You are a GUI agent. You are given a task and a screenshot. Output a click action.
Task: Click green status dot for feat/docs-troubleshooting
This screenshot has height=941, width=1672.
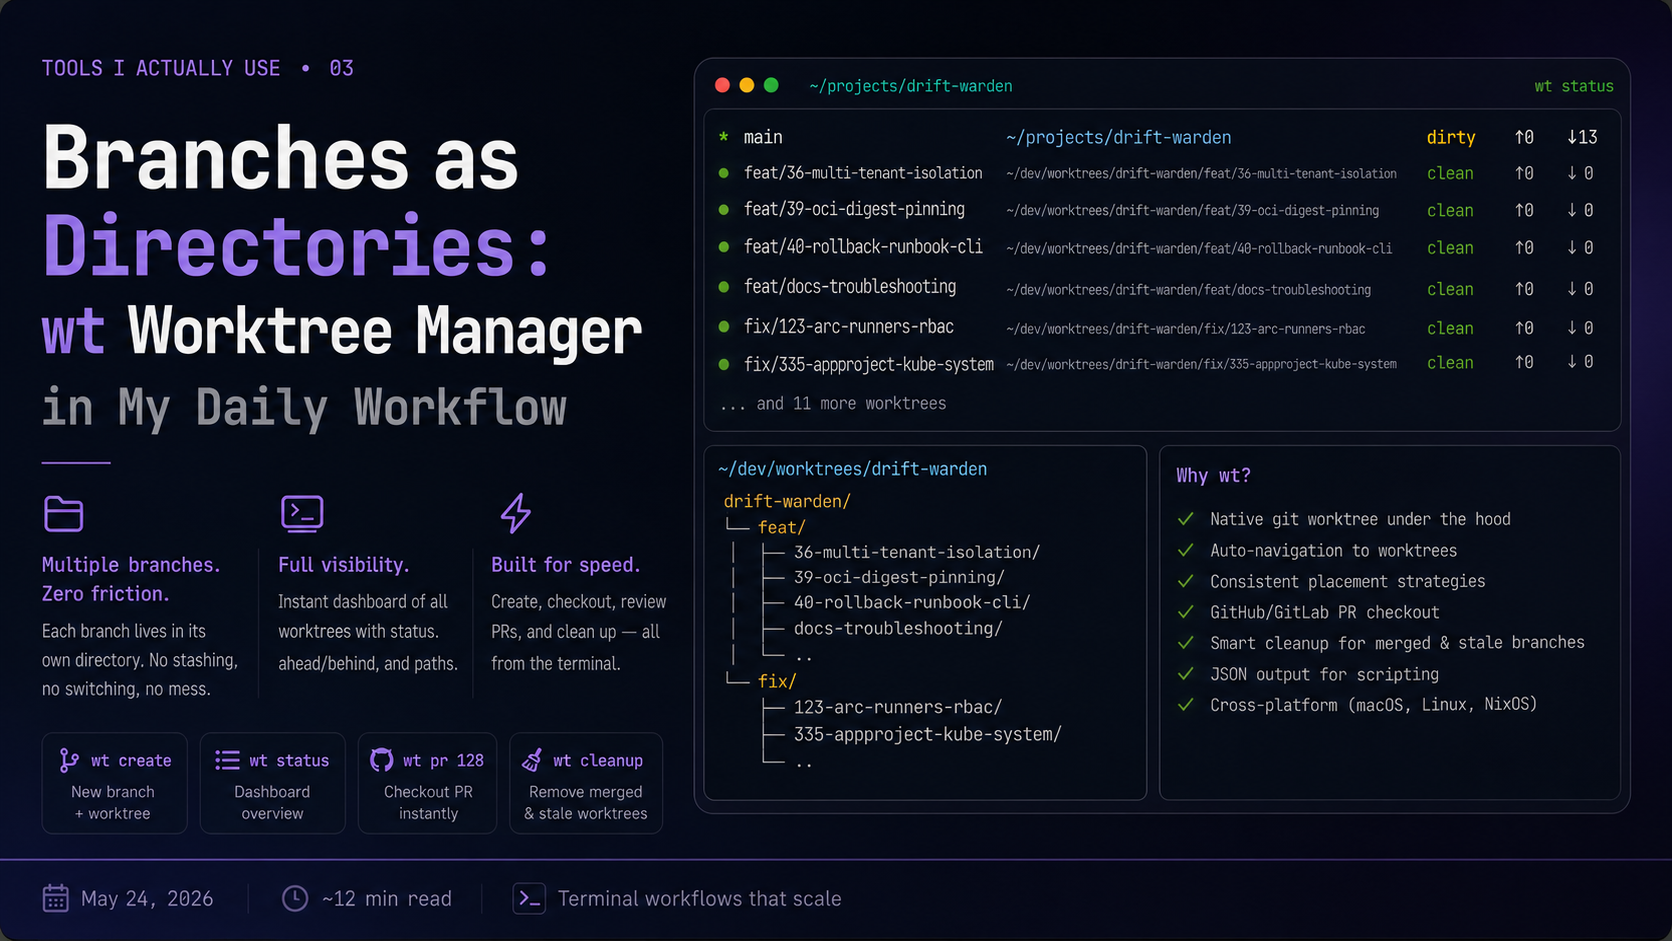pos(723,287)
